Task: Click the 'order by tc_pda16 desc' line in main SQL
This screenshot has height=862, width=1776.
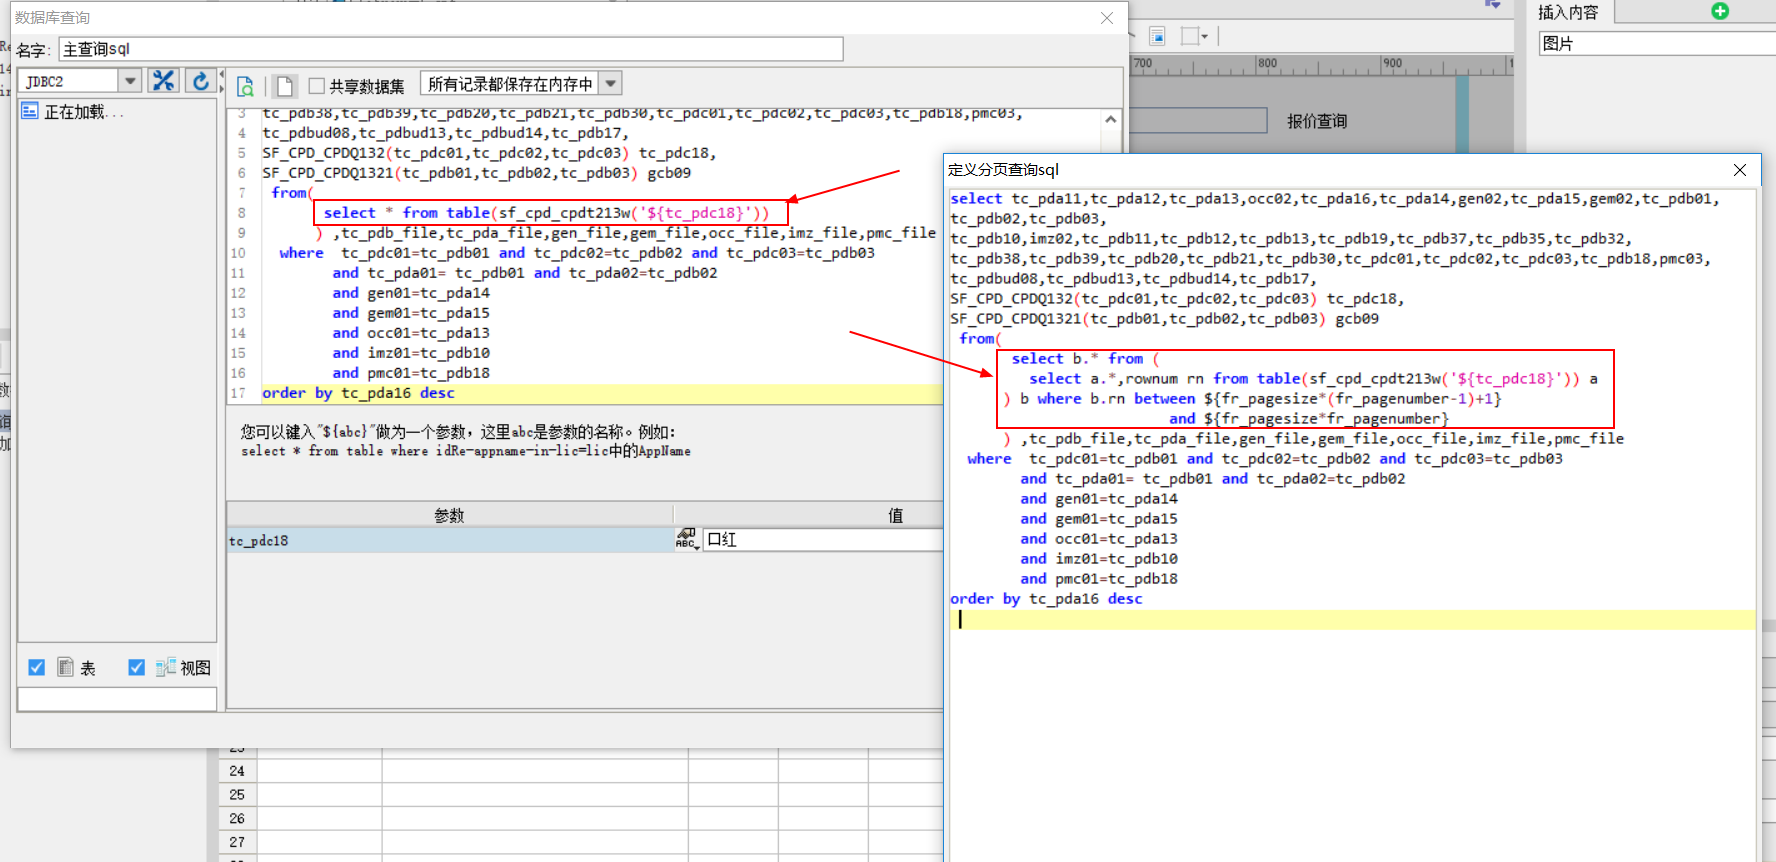Action: (358, 393)
